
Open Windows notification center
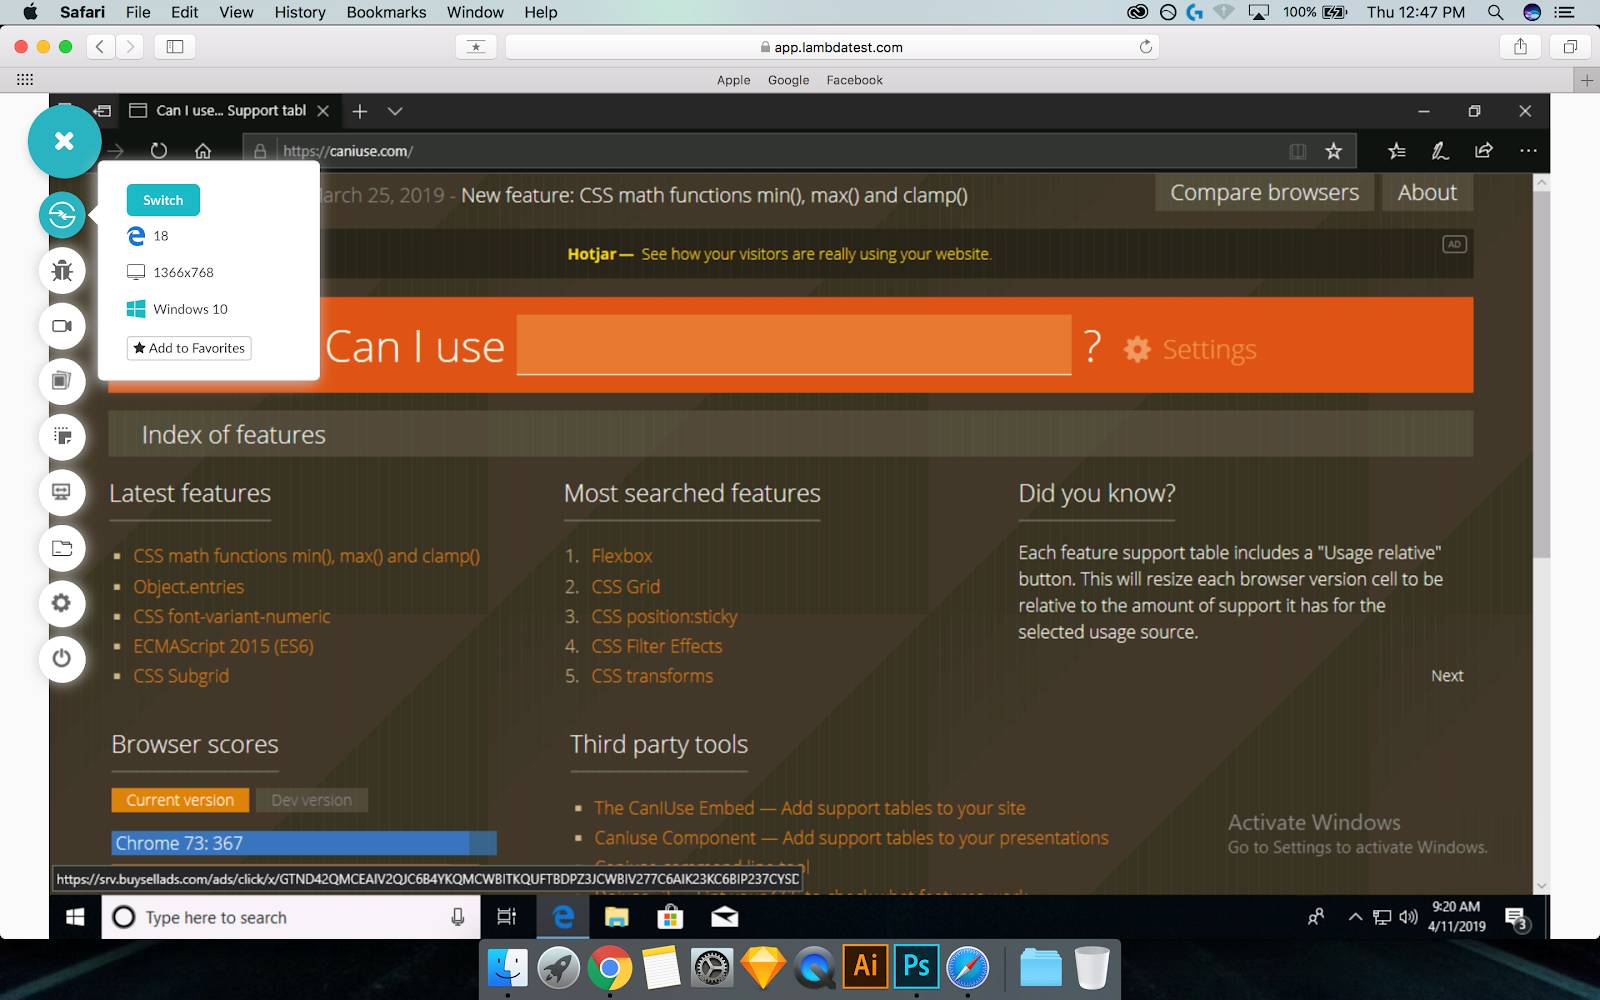[1517, 918]
